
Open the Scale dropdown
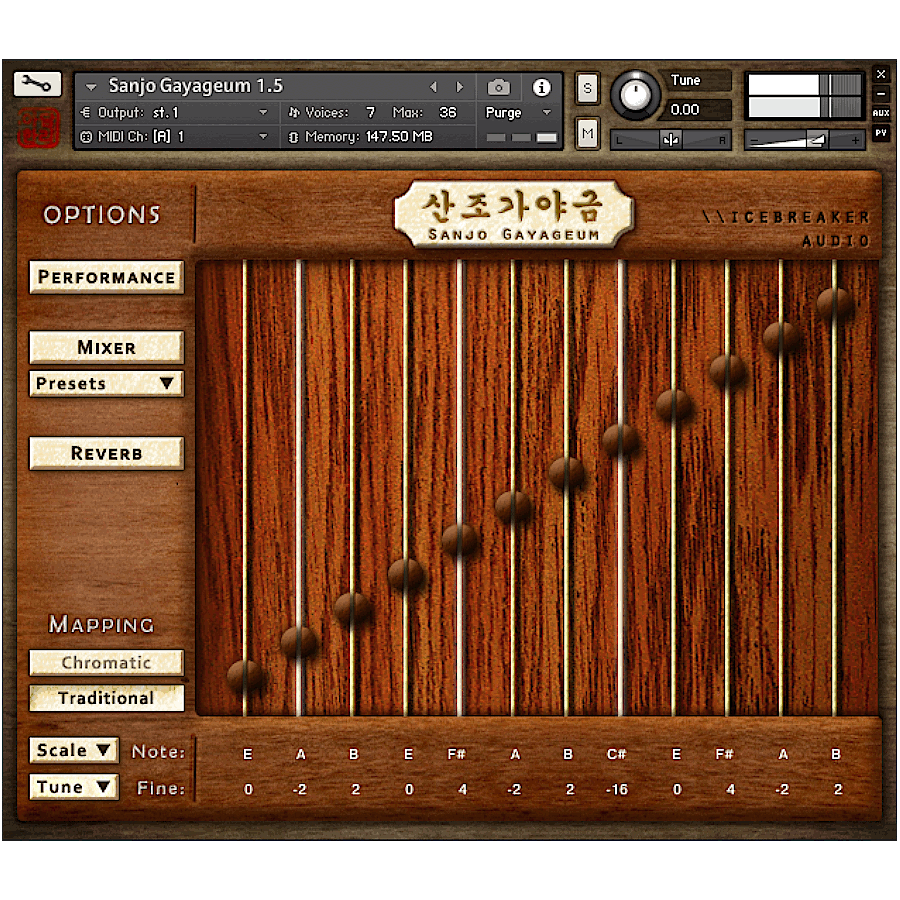tap(73, 750)
